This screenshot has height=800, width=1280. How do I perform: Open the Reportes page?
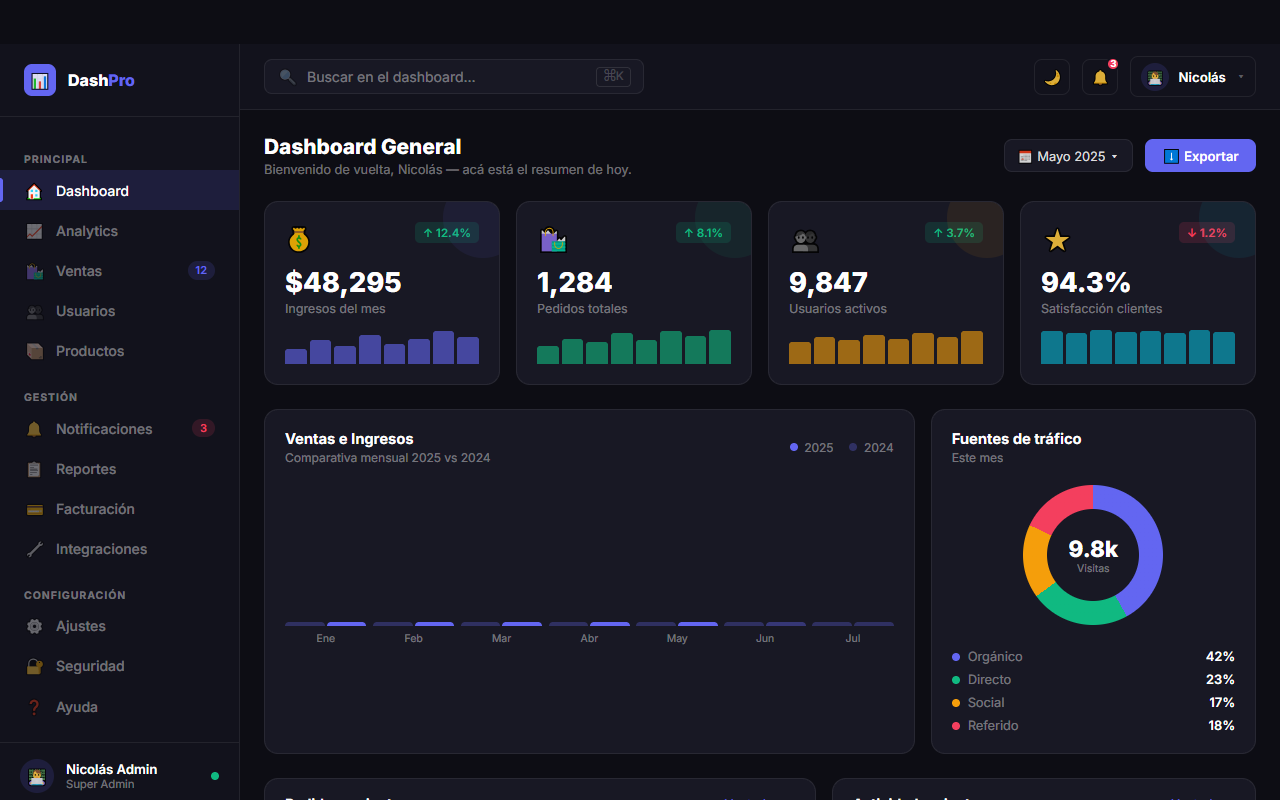point(119,469)
